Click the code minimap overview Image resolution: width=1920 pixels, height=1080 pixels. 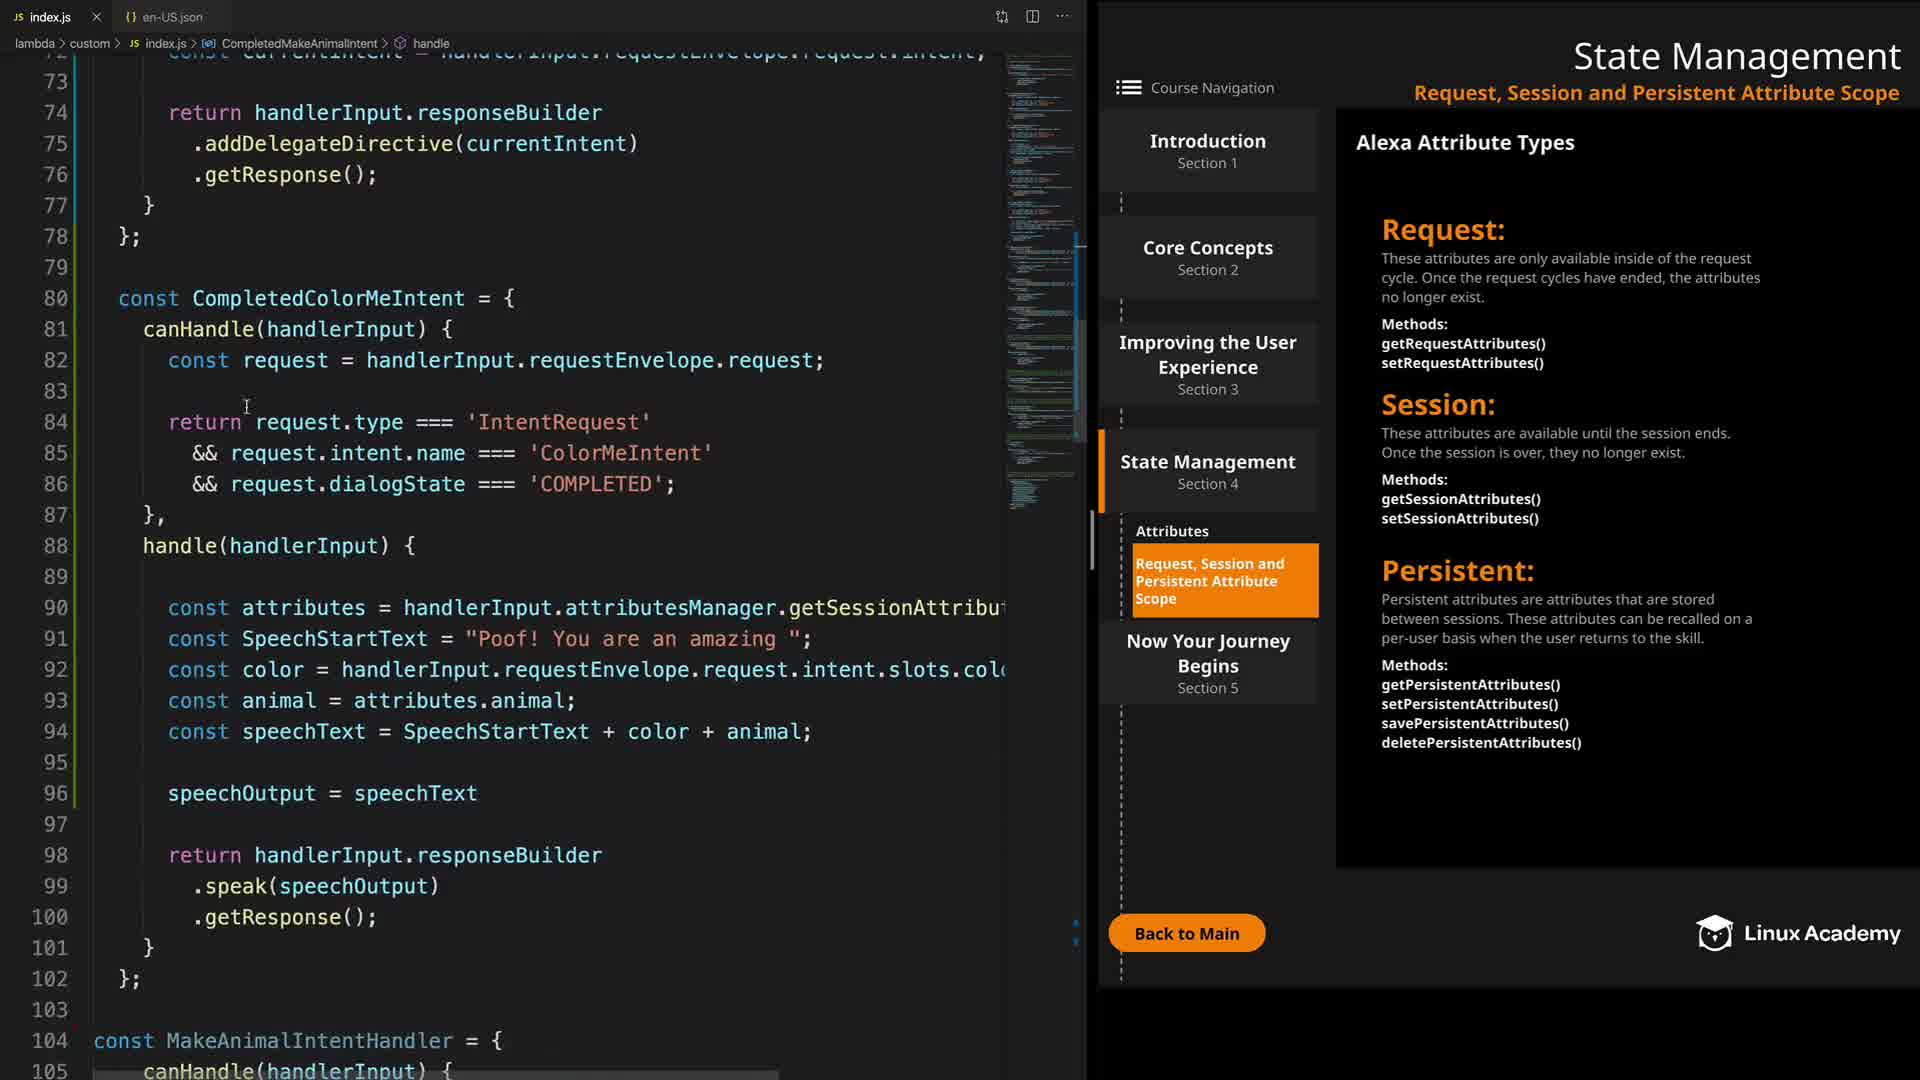(x=1038, y=300)
